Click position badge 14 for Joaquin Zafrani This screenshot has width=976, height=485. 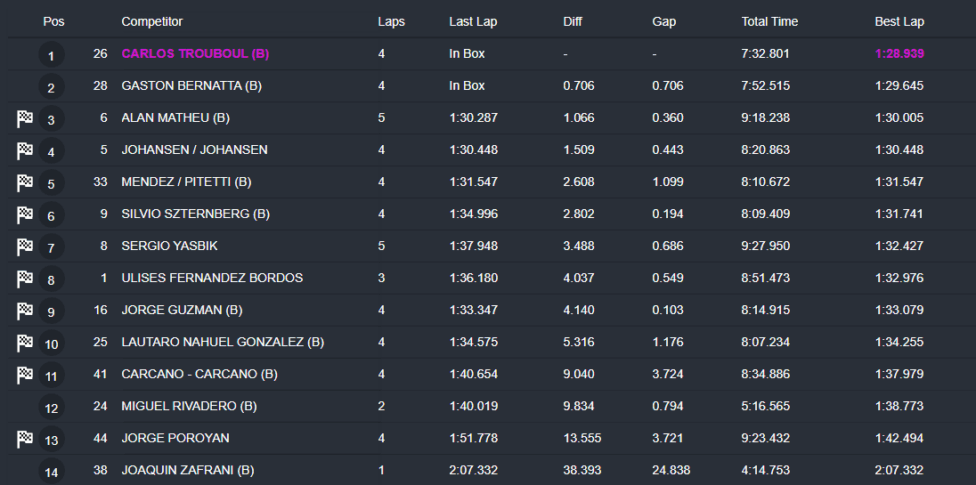[52, 472]
